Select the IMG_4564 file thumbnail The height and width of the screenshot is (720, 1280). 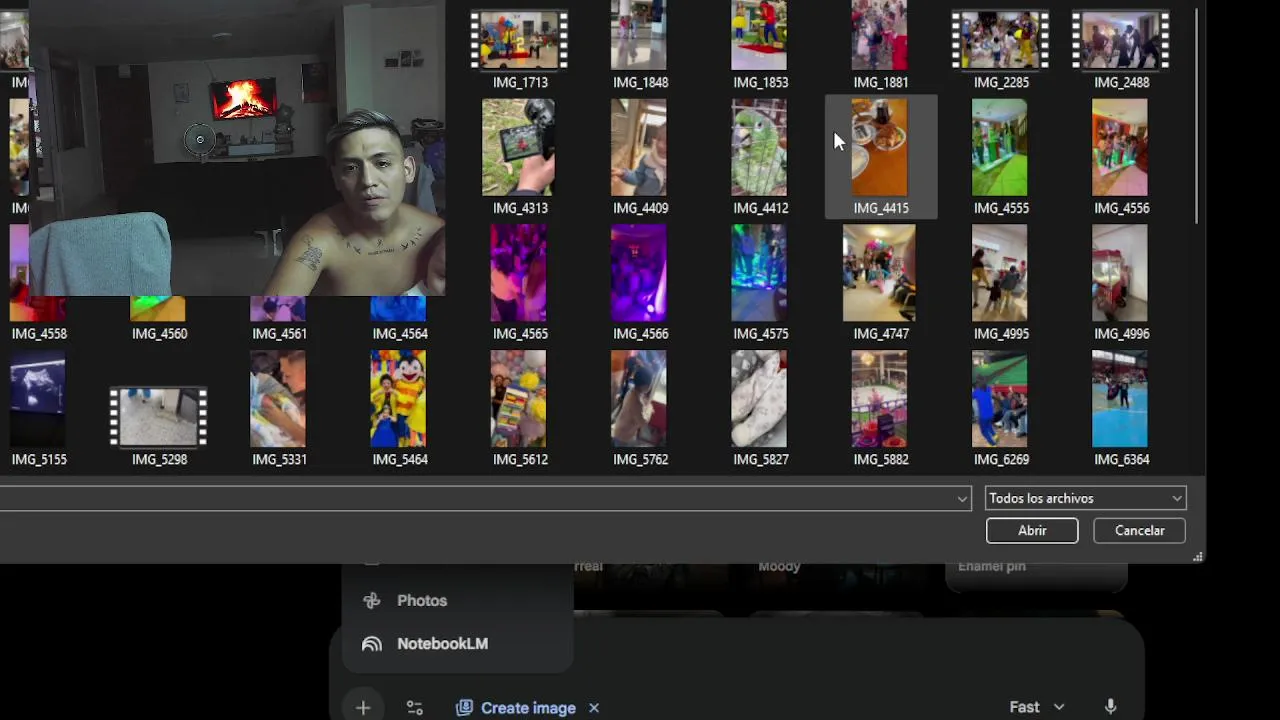(x=398, y=309)
